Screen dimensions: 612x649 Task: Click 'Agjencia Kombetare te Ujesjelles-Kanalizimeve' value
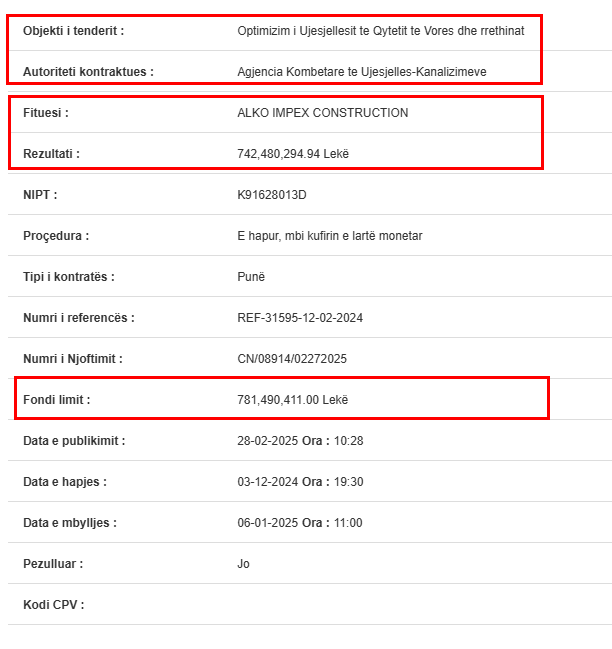[362, 72]
